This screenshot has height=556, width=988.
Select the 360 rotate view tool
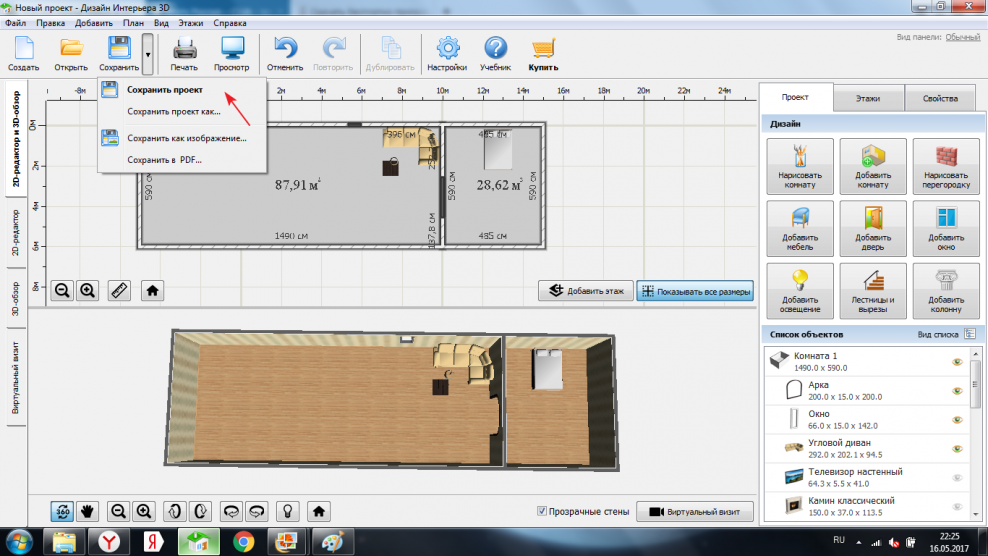(x=62, y=511)
